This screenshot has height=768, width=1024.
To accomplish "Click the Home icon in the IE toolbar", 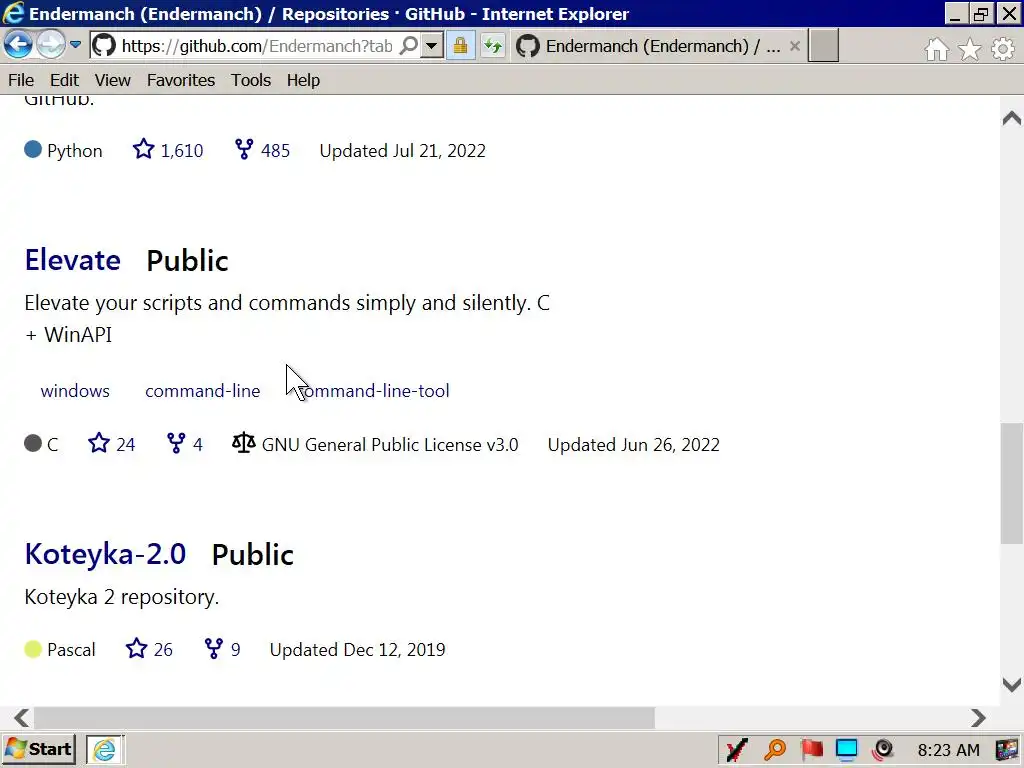I will coord(936,49).
